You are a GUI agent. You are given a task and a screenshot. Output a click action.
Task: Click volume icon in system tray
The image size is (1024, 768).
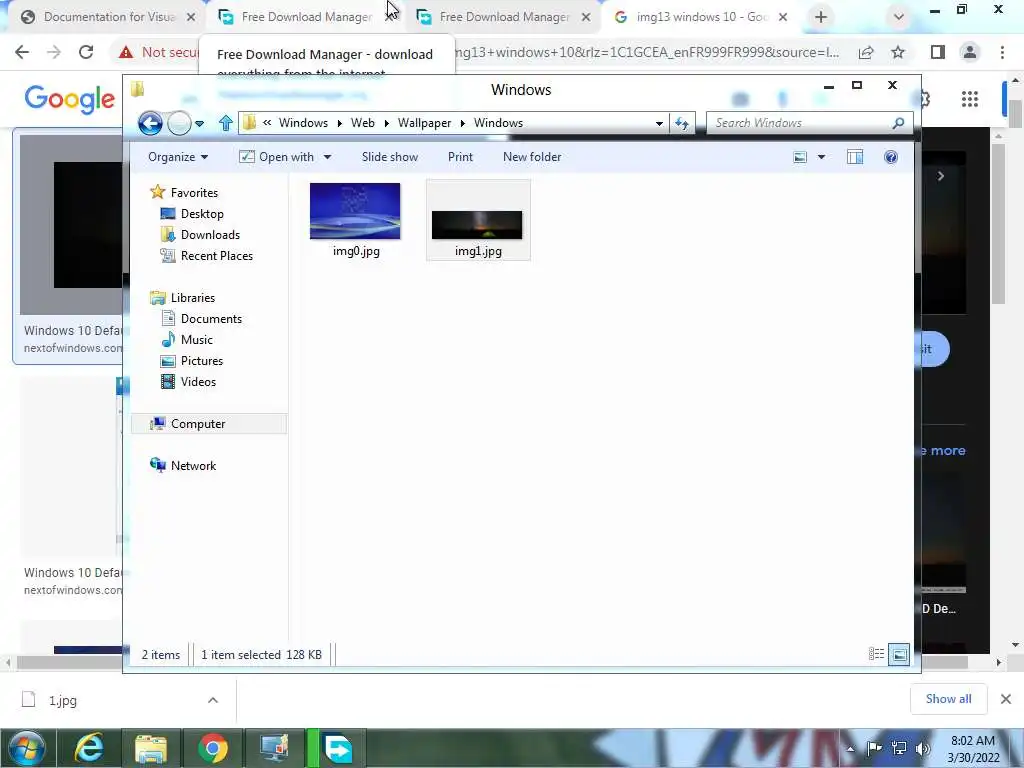(923, 748)
